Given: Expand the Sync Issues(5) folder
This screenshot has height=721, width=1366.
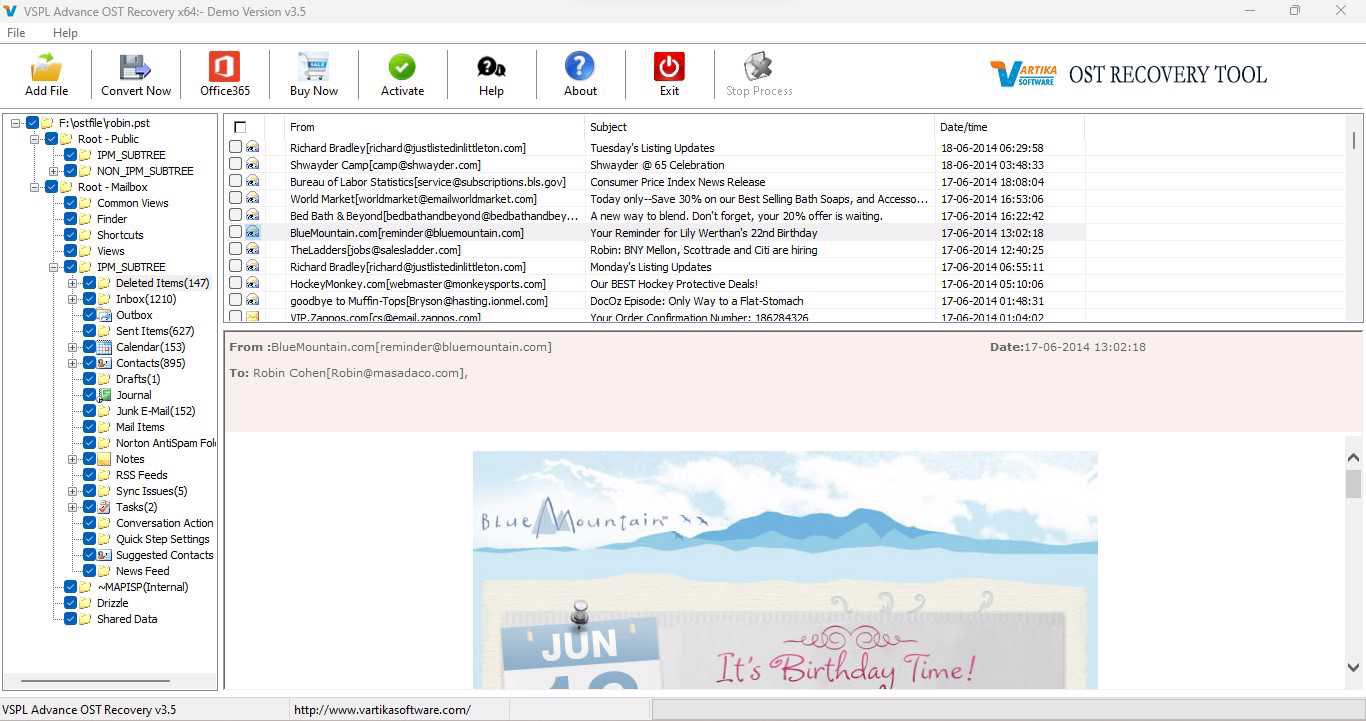Looking at the screenshot, I should (73, 491).
